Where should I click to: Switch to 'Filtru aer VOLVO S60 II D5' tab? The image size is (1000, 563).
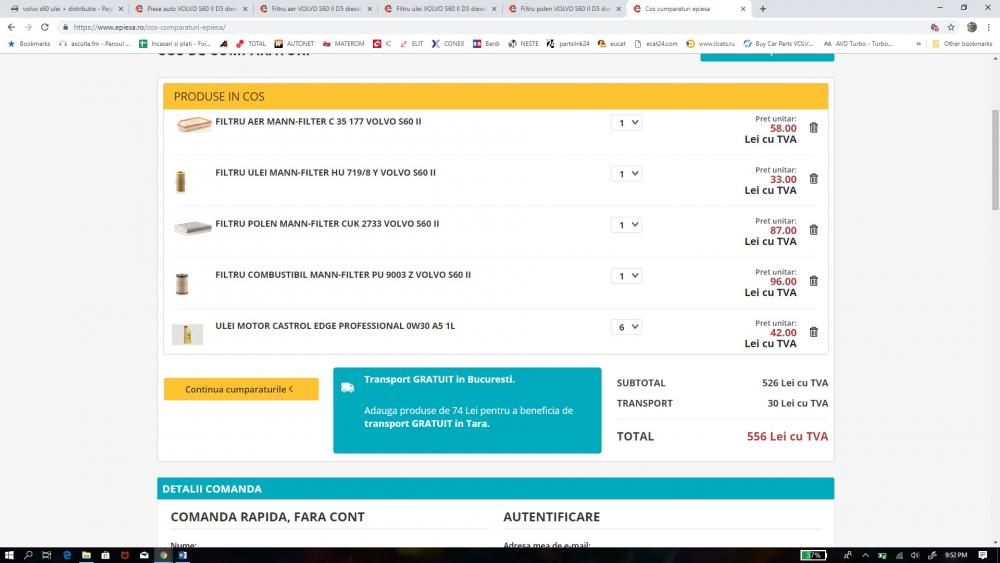click(x=314, y=9)
